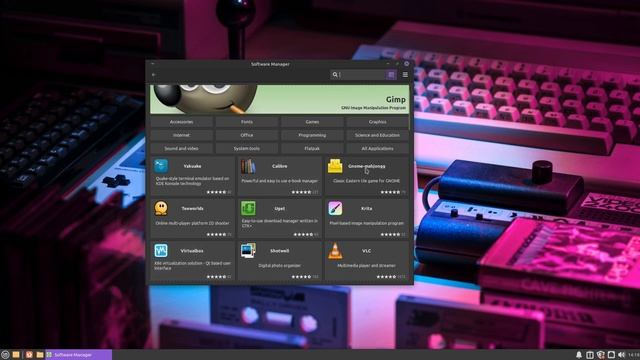The height and width of the screenshot is (360, 640).
Task: Select the VLC title text
Action: (367, 251)
